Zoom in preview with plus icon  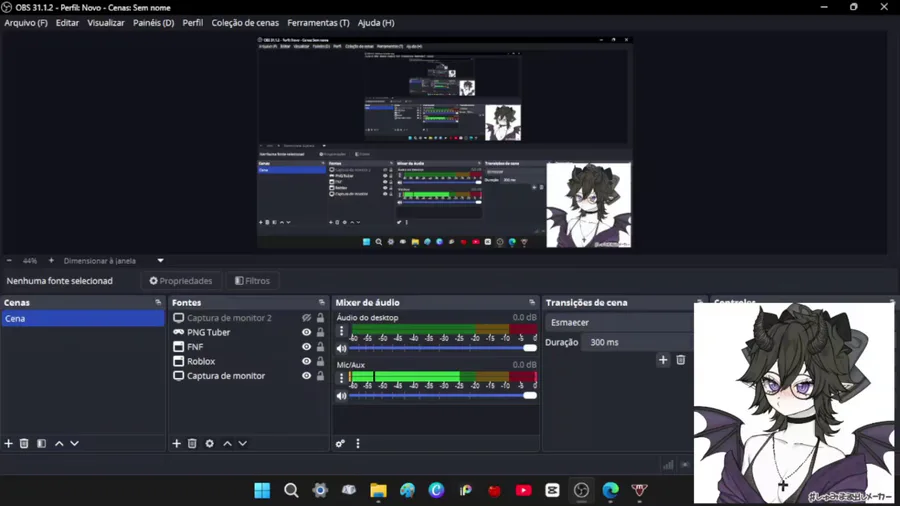51,260
